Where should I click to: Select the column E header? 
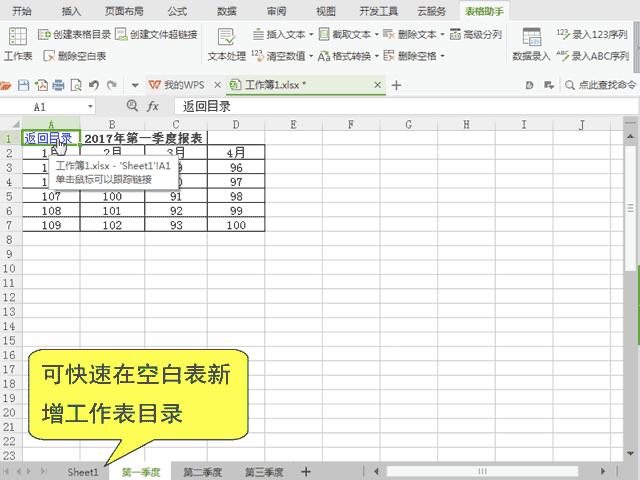(x=293, y=124)
